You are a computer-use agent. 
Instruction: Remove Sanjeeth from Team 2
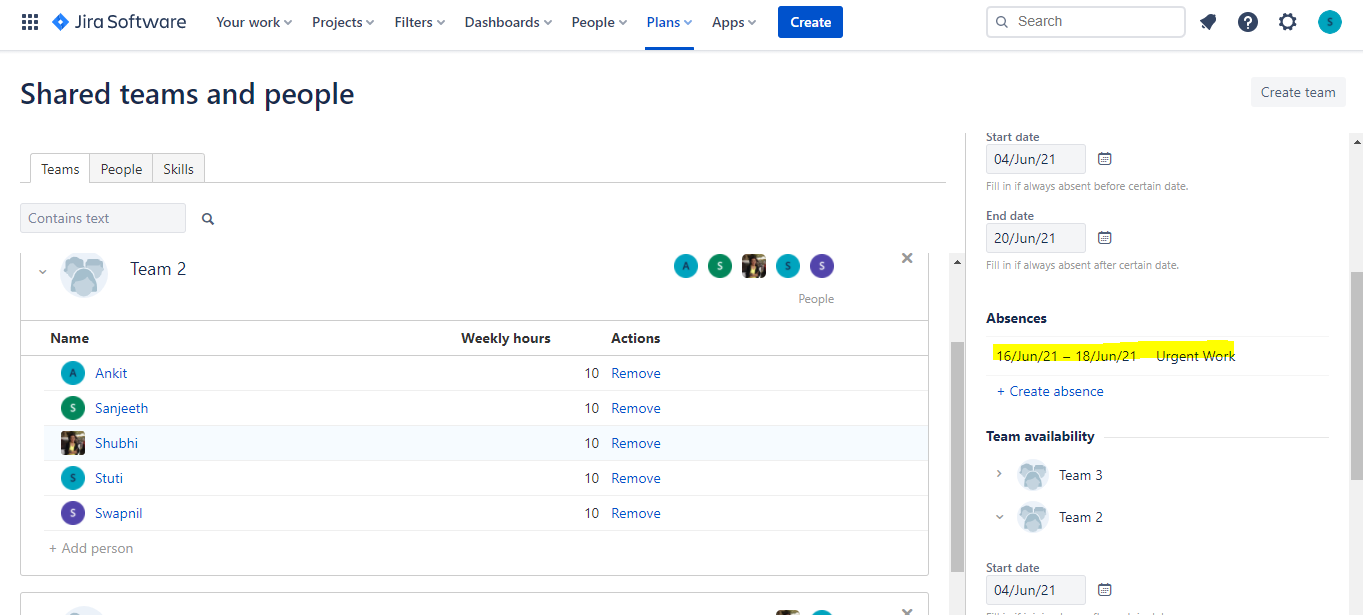(636, 408)
